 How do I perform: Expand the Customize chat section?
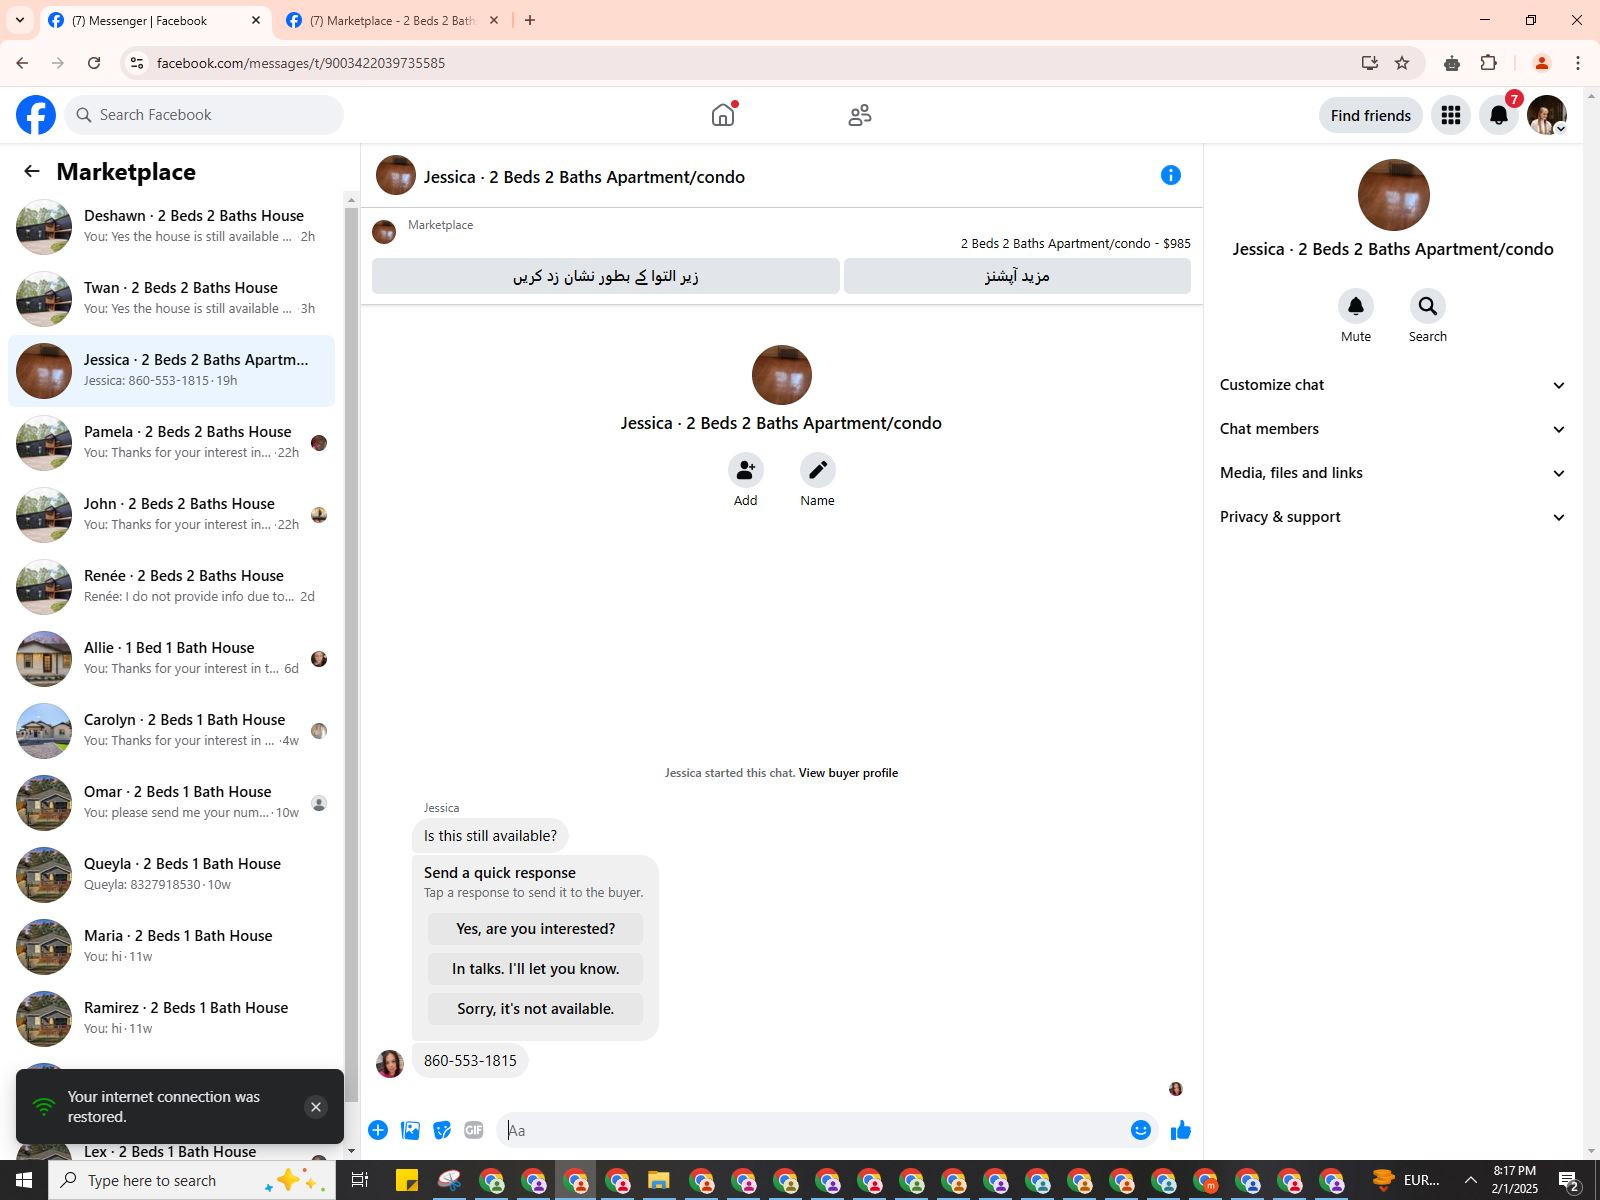pos(1392,385)
